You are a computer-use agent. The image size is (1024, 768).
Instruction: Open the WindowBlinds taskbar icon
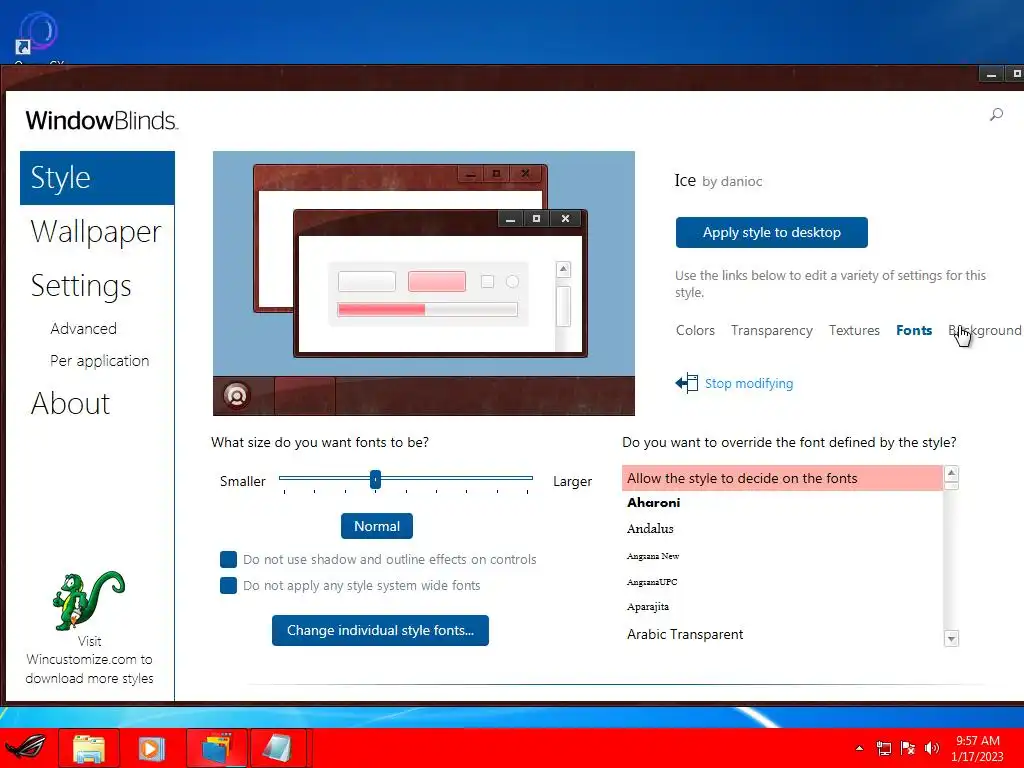(216, 748)
